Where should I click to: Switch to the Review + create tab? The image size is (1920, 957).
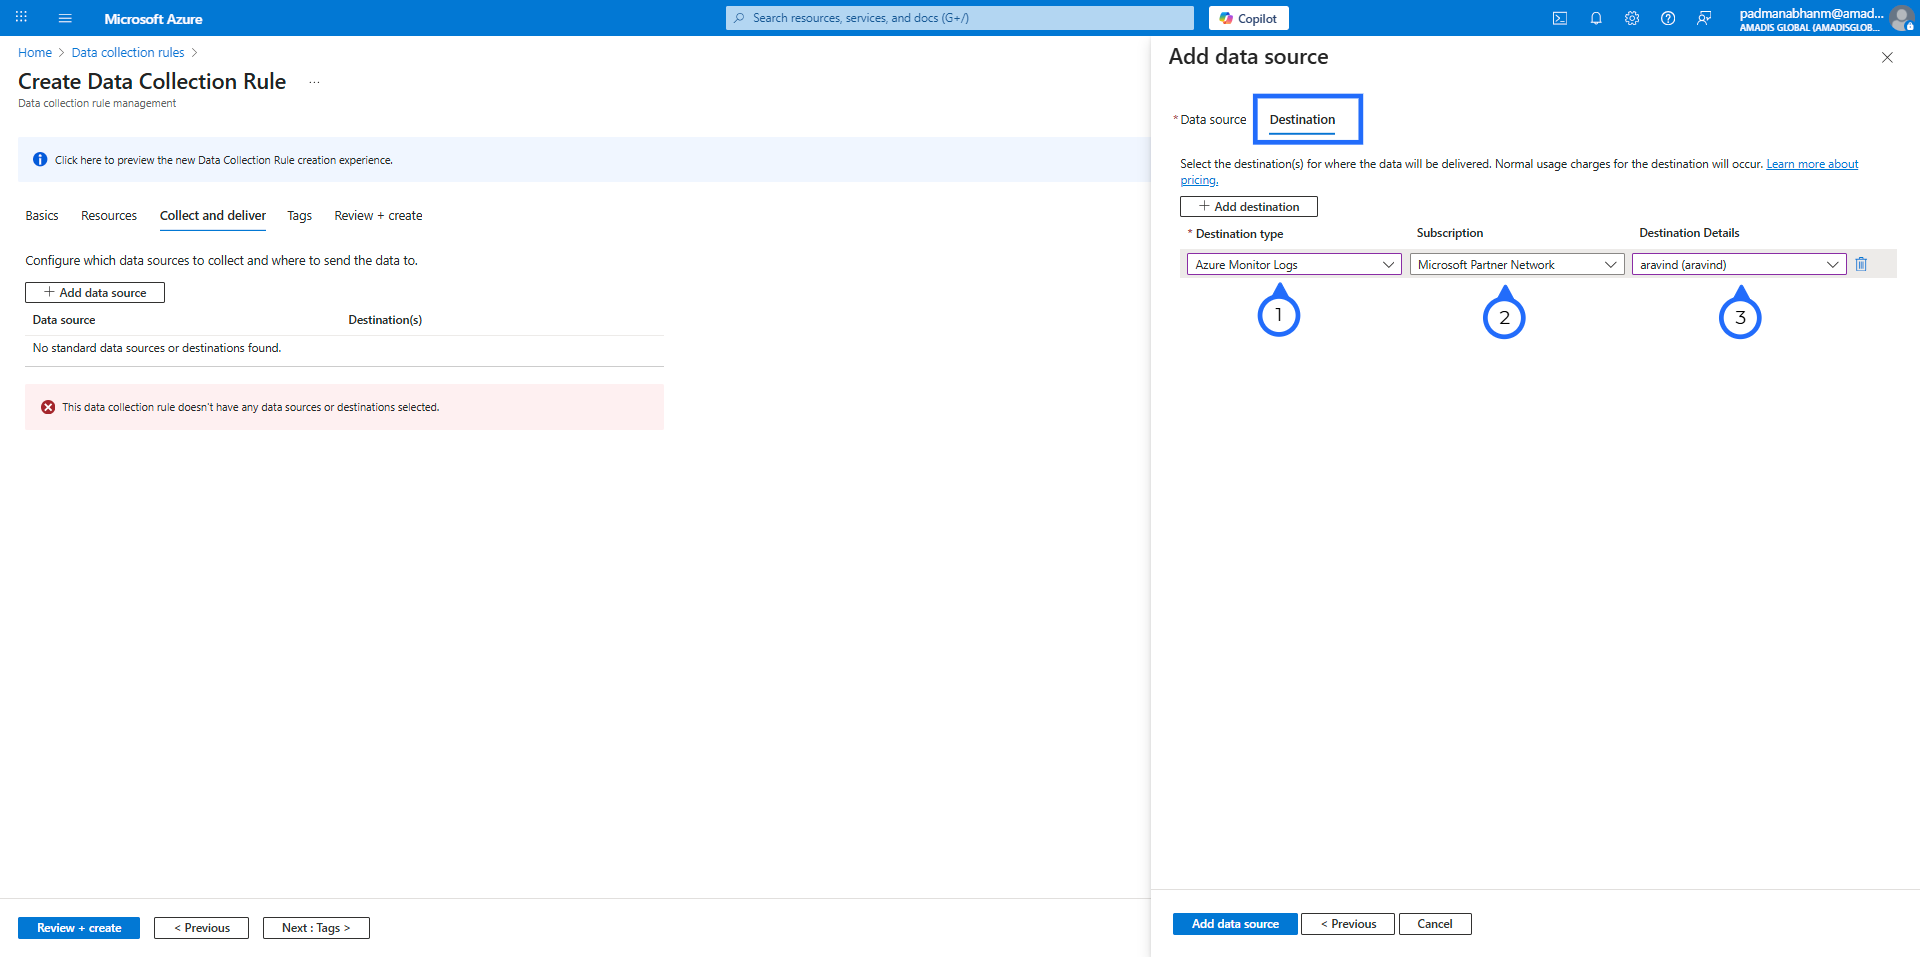coord(378,216)
